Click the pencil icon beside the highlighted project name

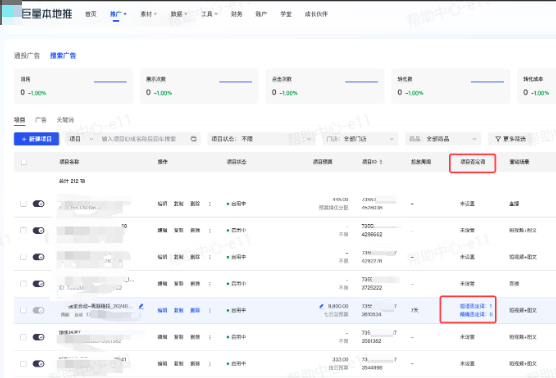click(x=141, y=306)
